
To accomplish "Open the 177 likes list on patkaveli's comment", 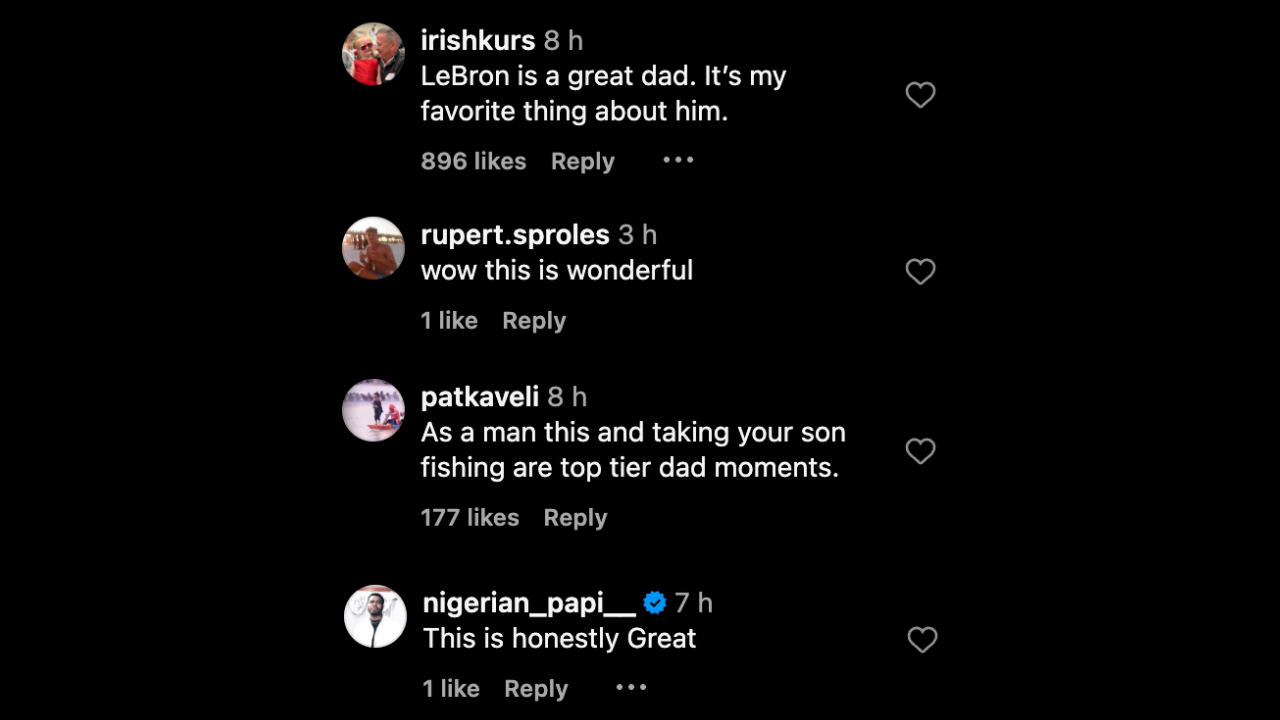I will [470, 518].
